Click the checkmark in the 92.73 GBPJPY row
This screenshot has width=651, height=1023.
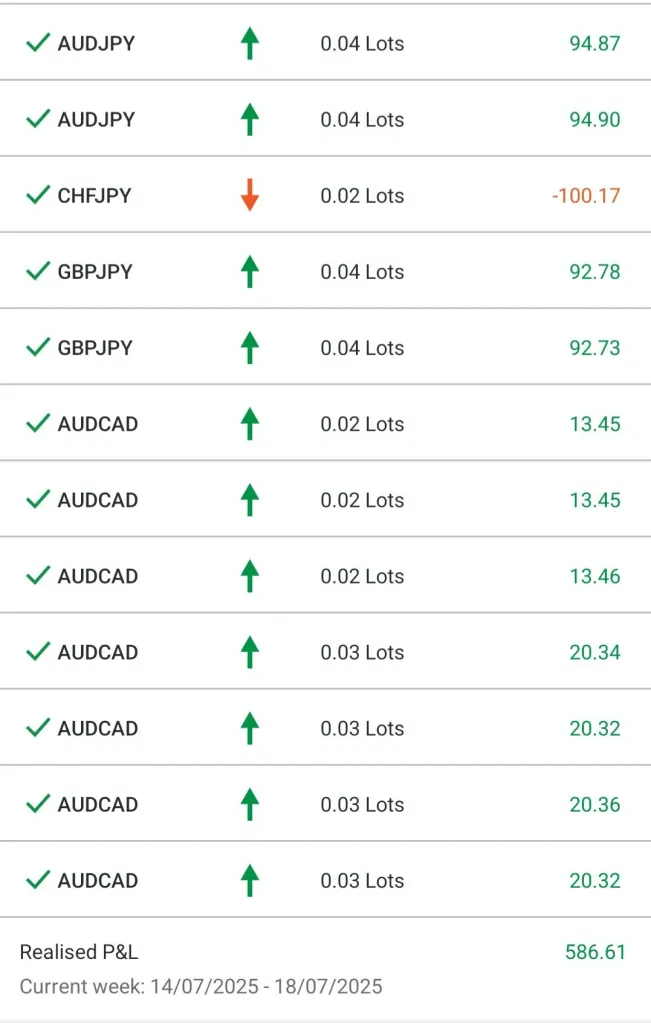tap(38, 347)
